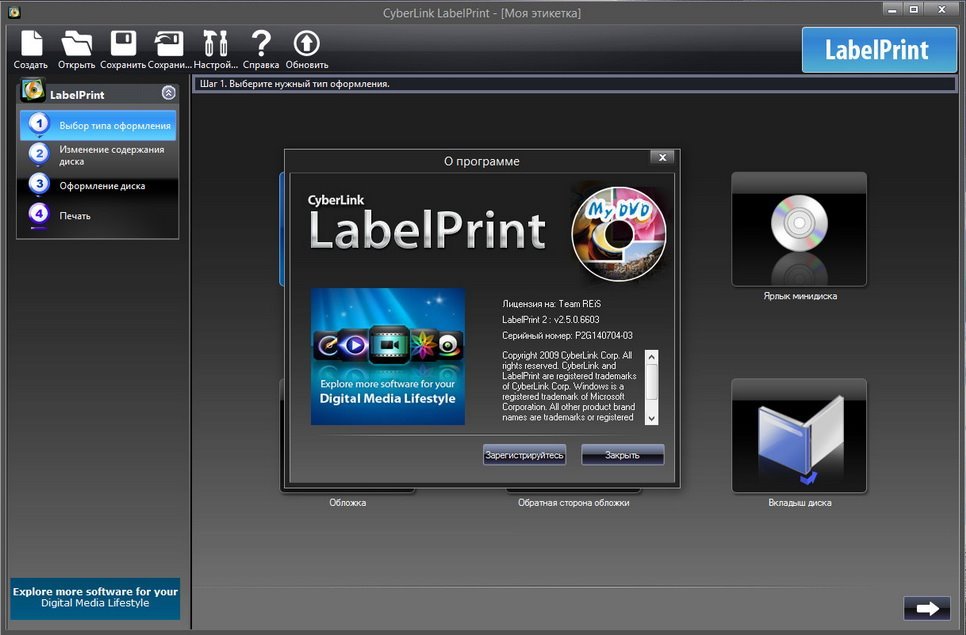Select step 1 Выбор типа оформления
The width and height of the screenshot is (966, 635).
[x=98, y=125]
